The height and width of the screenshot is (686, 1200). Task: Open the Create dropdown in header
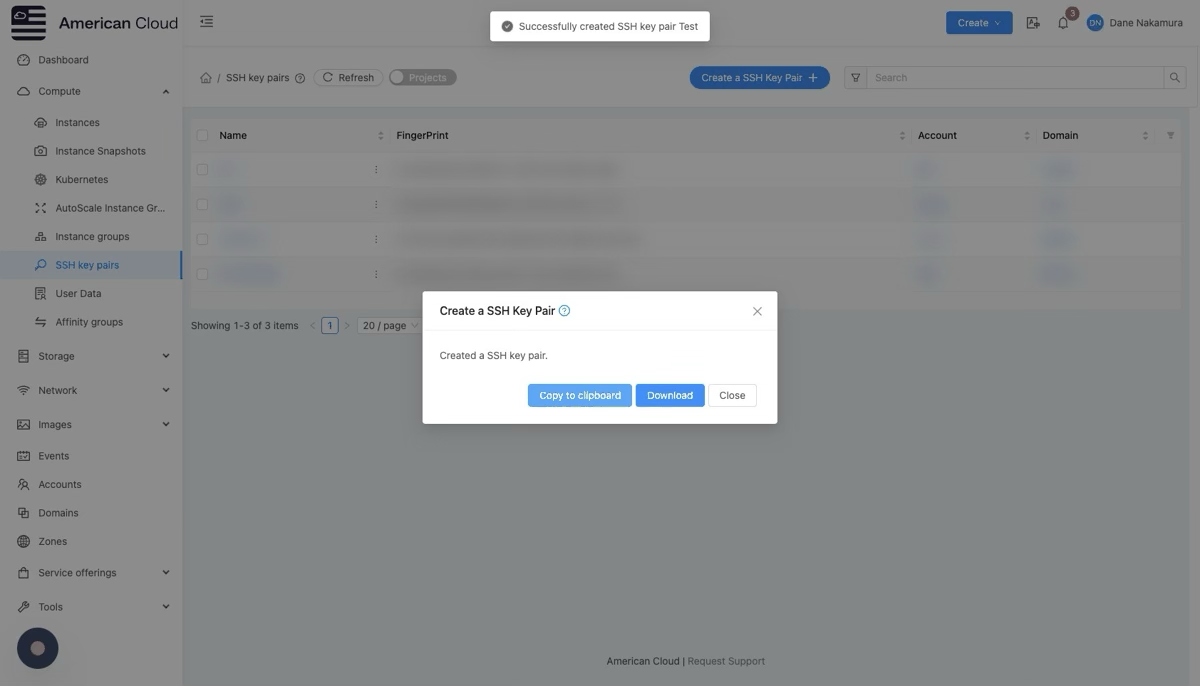(x=978, y=23)
